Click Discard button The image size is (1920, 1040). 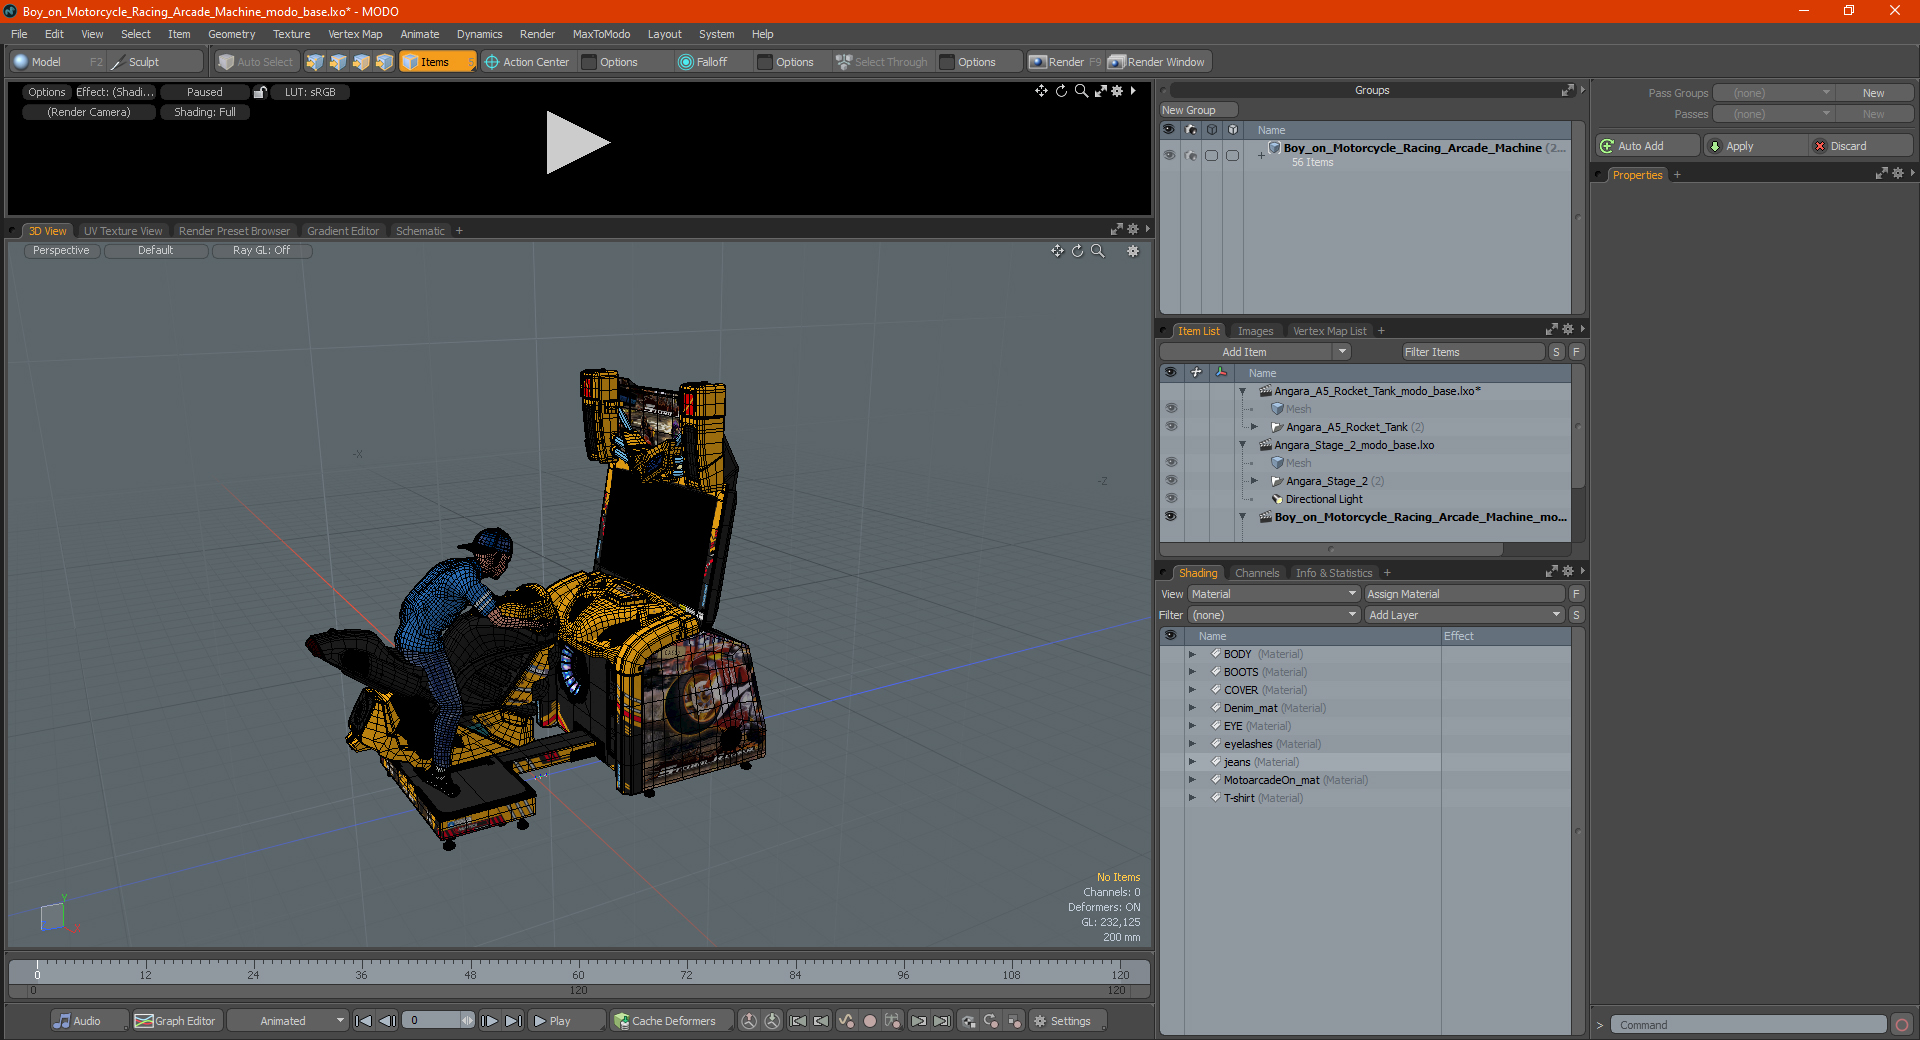pyautogui.click(x=1860, y=146)
